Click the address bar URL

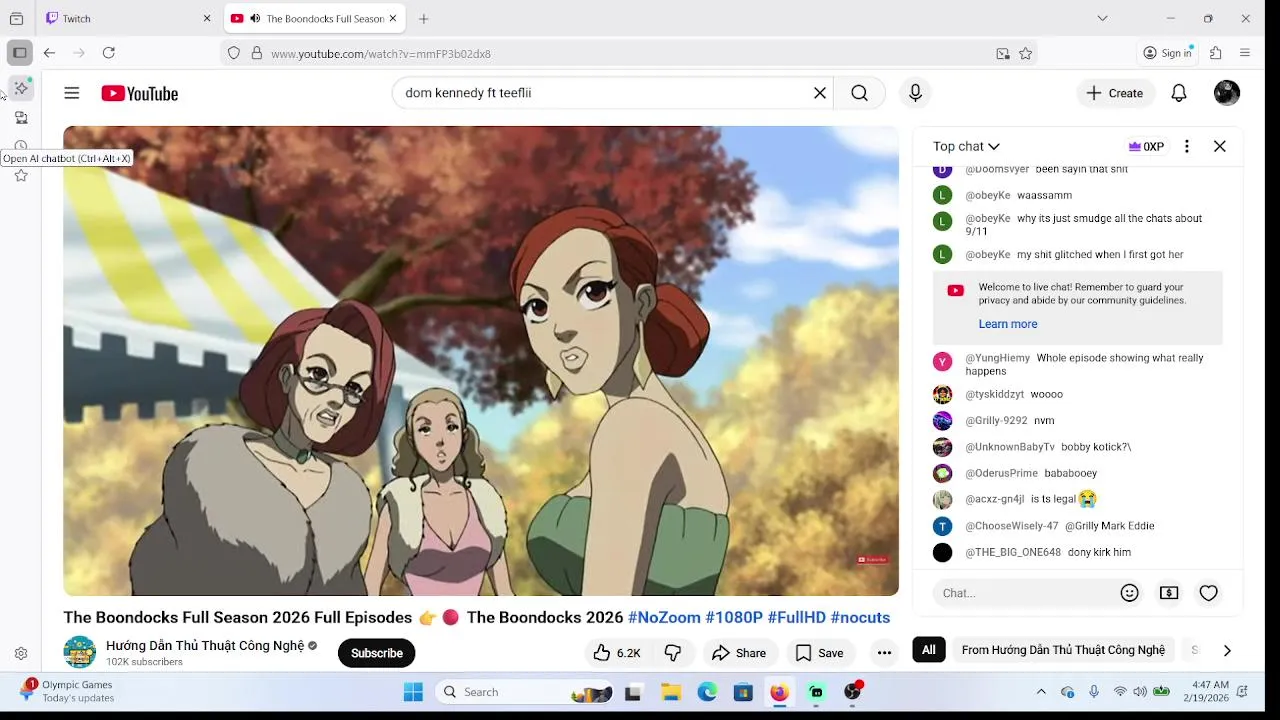[381, 54]
